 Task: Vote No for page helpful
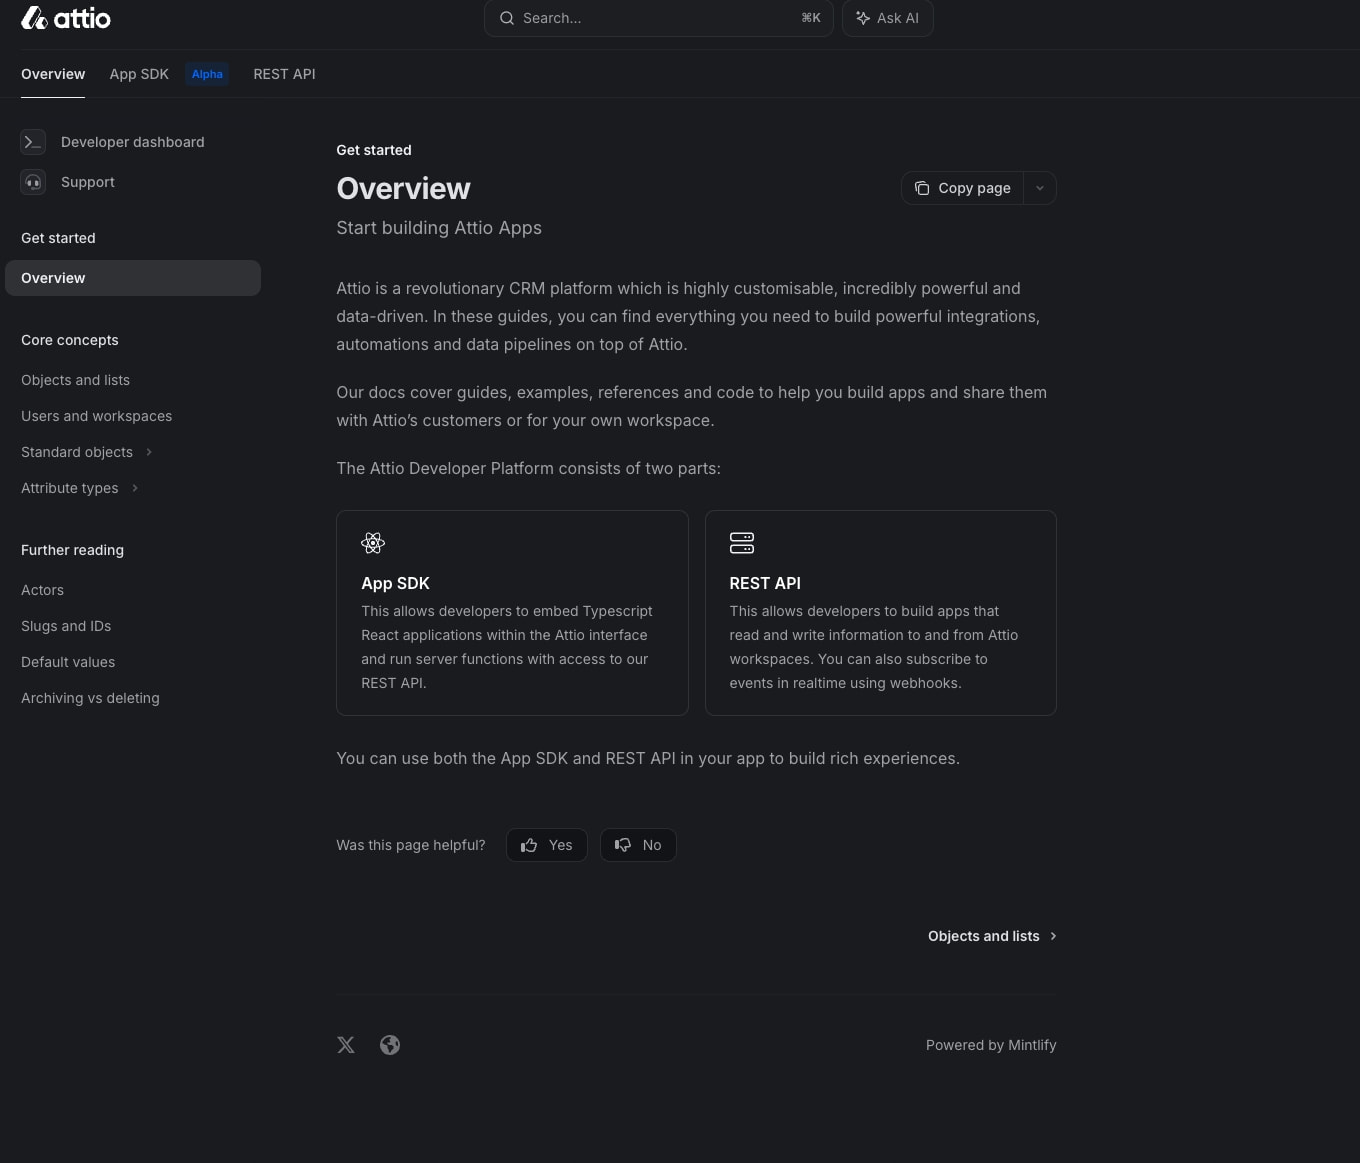638,845
